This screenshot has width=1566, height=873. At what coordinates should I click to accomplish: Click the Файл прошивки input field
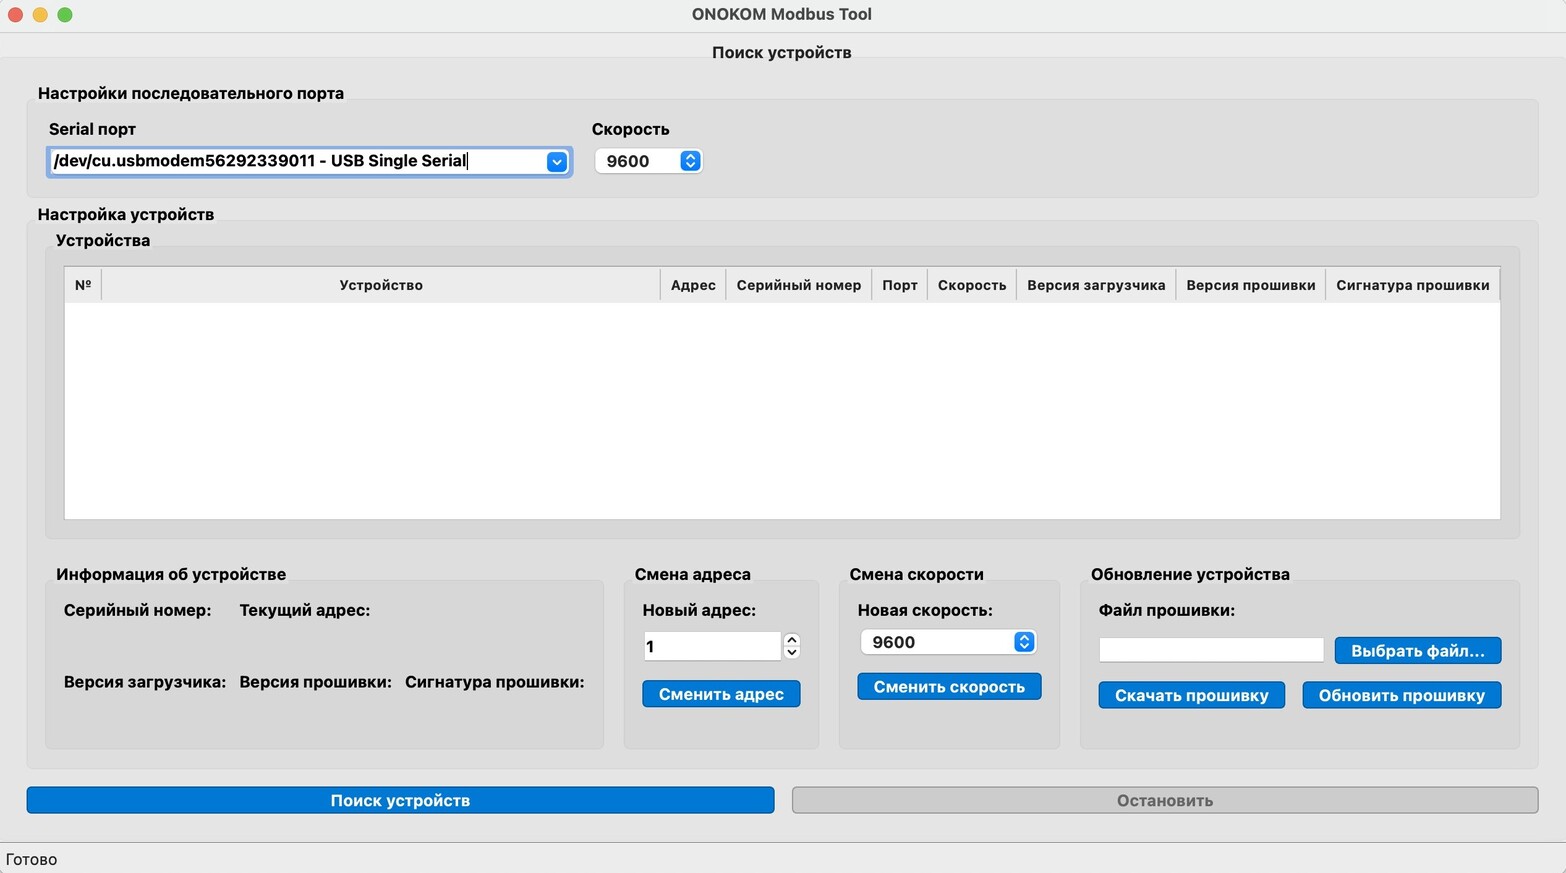1210,649
